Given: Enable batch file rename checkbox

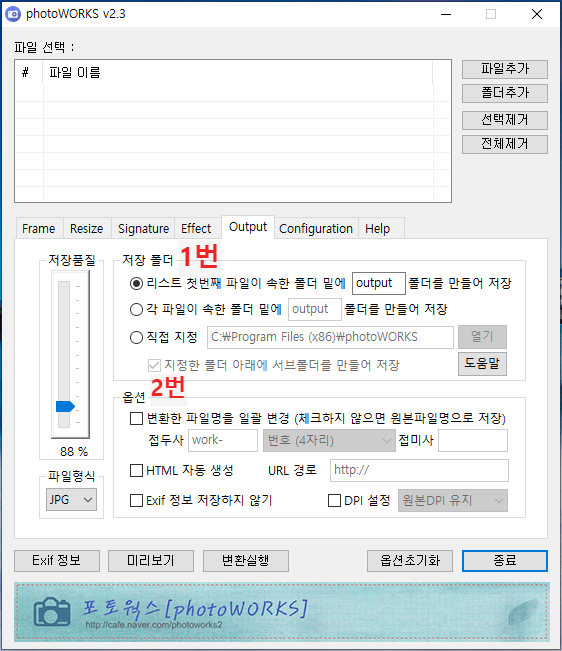Looking at the screenshot, I should click(136, 418).
